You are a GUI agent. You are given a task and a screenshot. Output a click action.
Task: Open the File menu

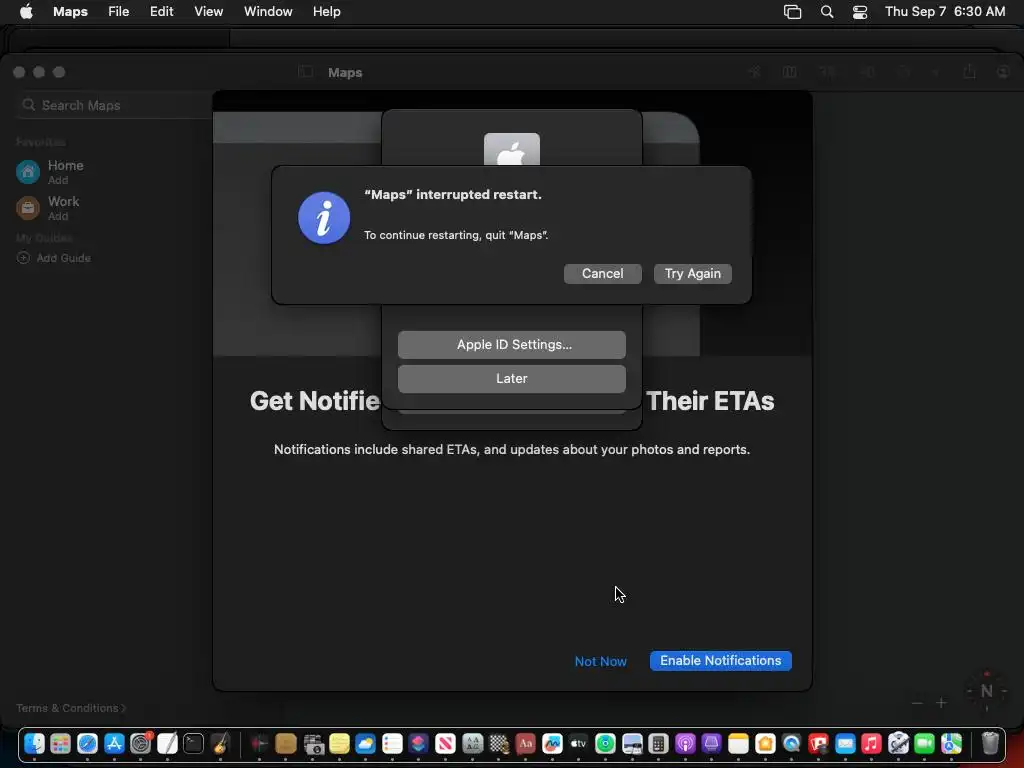118,11
